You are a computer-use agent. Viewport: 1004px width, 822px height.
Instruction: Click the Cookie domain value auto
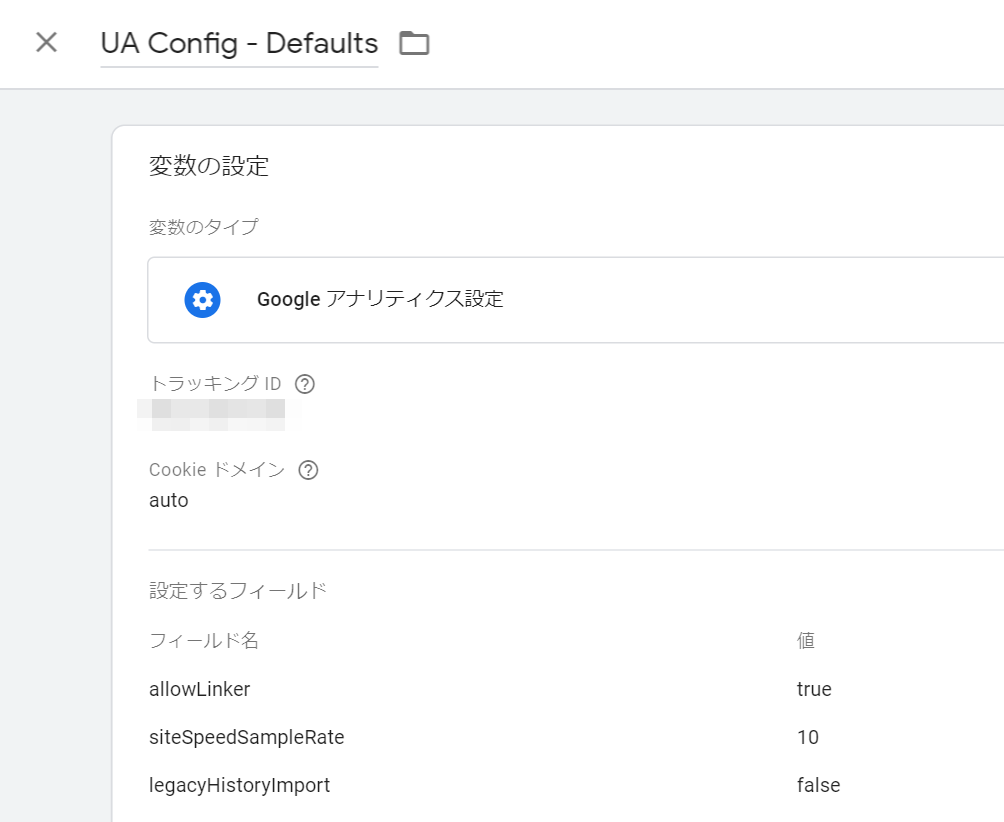[x=168, y=501]
